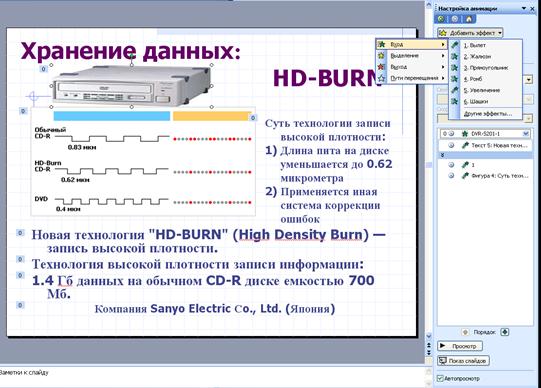Click the Просмотр play button
Screen dimensions: 541x388
(x=460, y=346)
